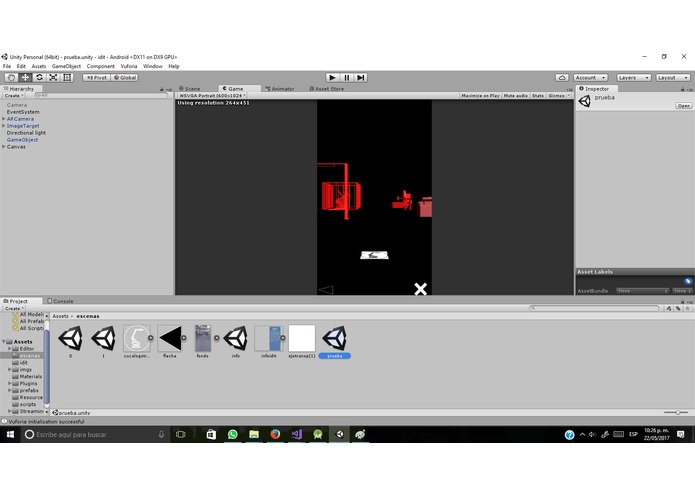
Task: Select the Scale tool
Action: tap(53, 78)
